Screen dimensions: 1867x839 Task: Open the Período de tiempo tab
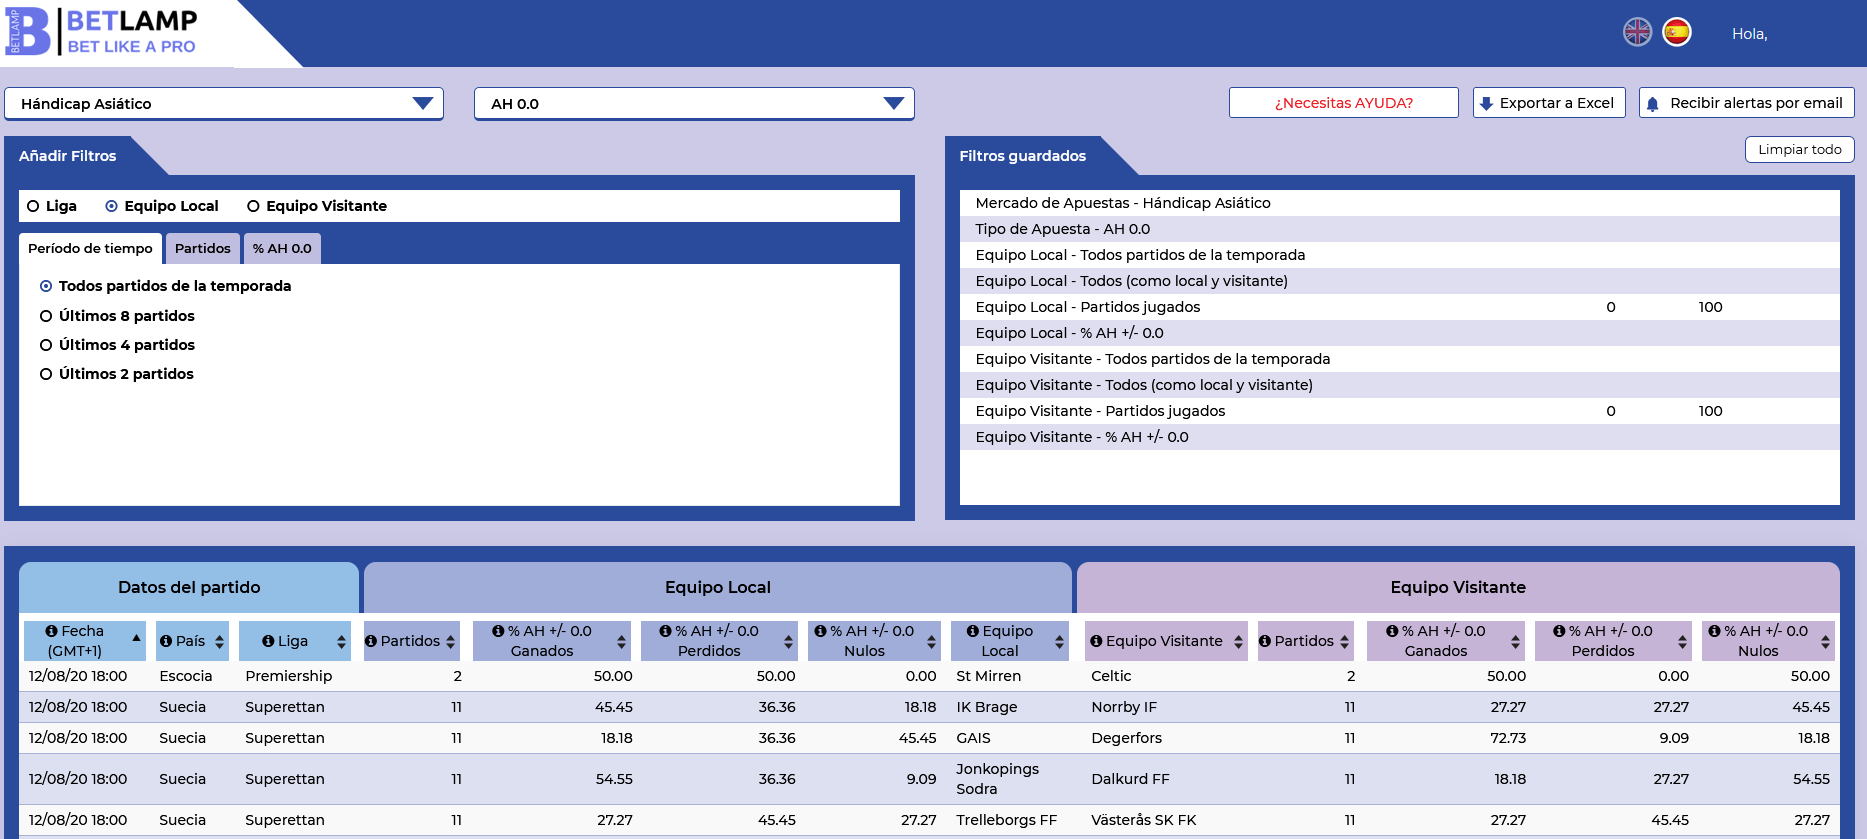pyautogui.click(x=90, y=249)
